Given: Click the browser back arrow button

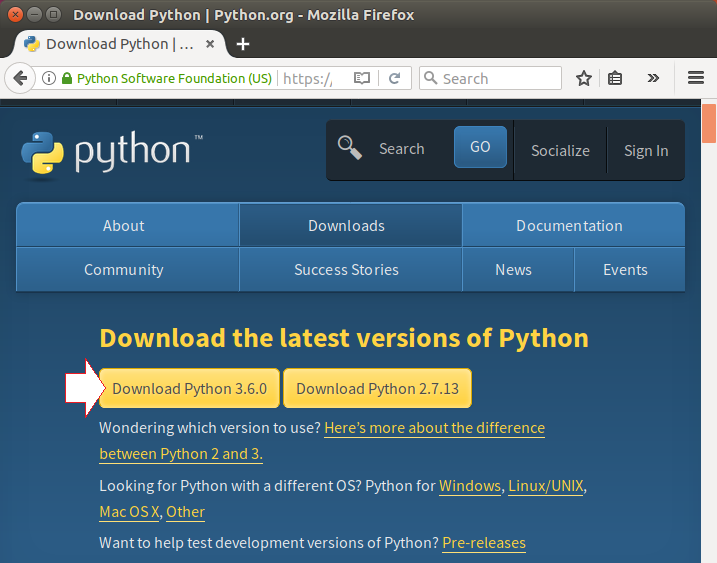Looking at the screenshot, I should pyautogui.click(x=20, y=78).
